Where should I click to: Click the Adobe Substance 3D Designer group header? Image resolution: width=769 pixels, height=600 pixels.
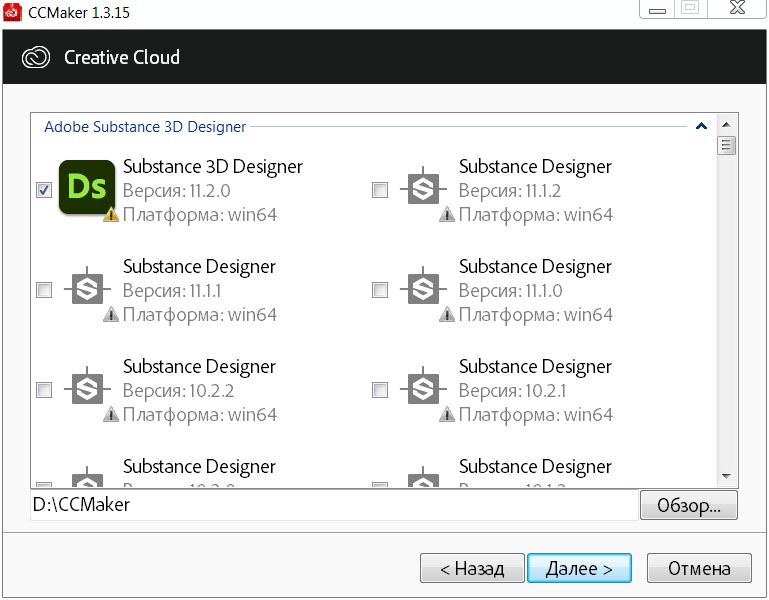pos(145,127)
